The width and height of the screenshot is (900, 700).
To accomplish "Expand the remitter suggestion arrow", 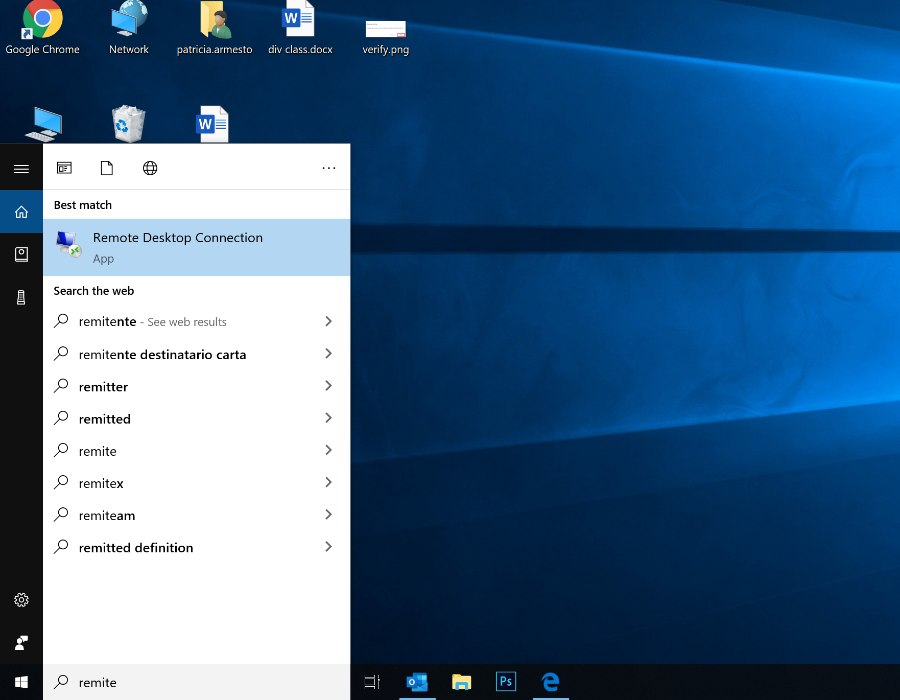I will (x=328, y=386).
